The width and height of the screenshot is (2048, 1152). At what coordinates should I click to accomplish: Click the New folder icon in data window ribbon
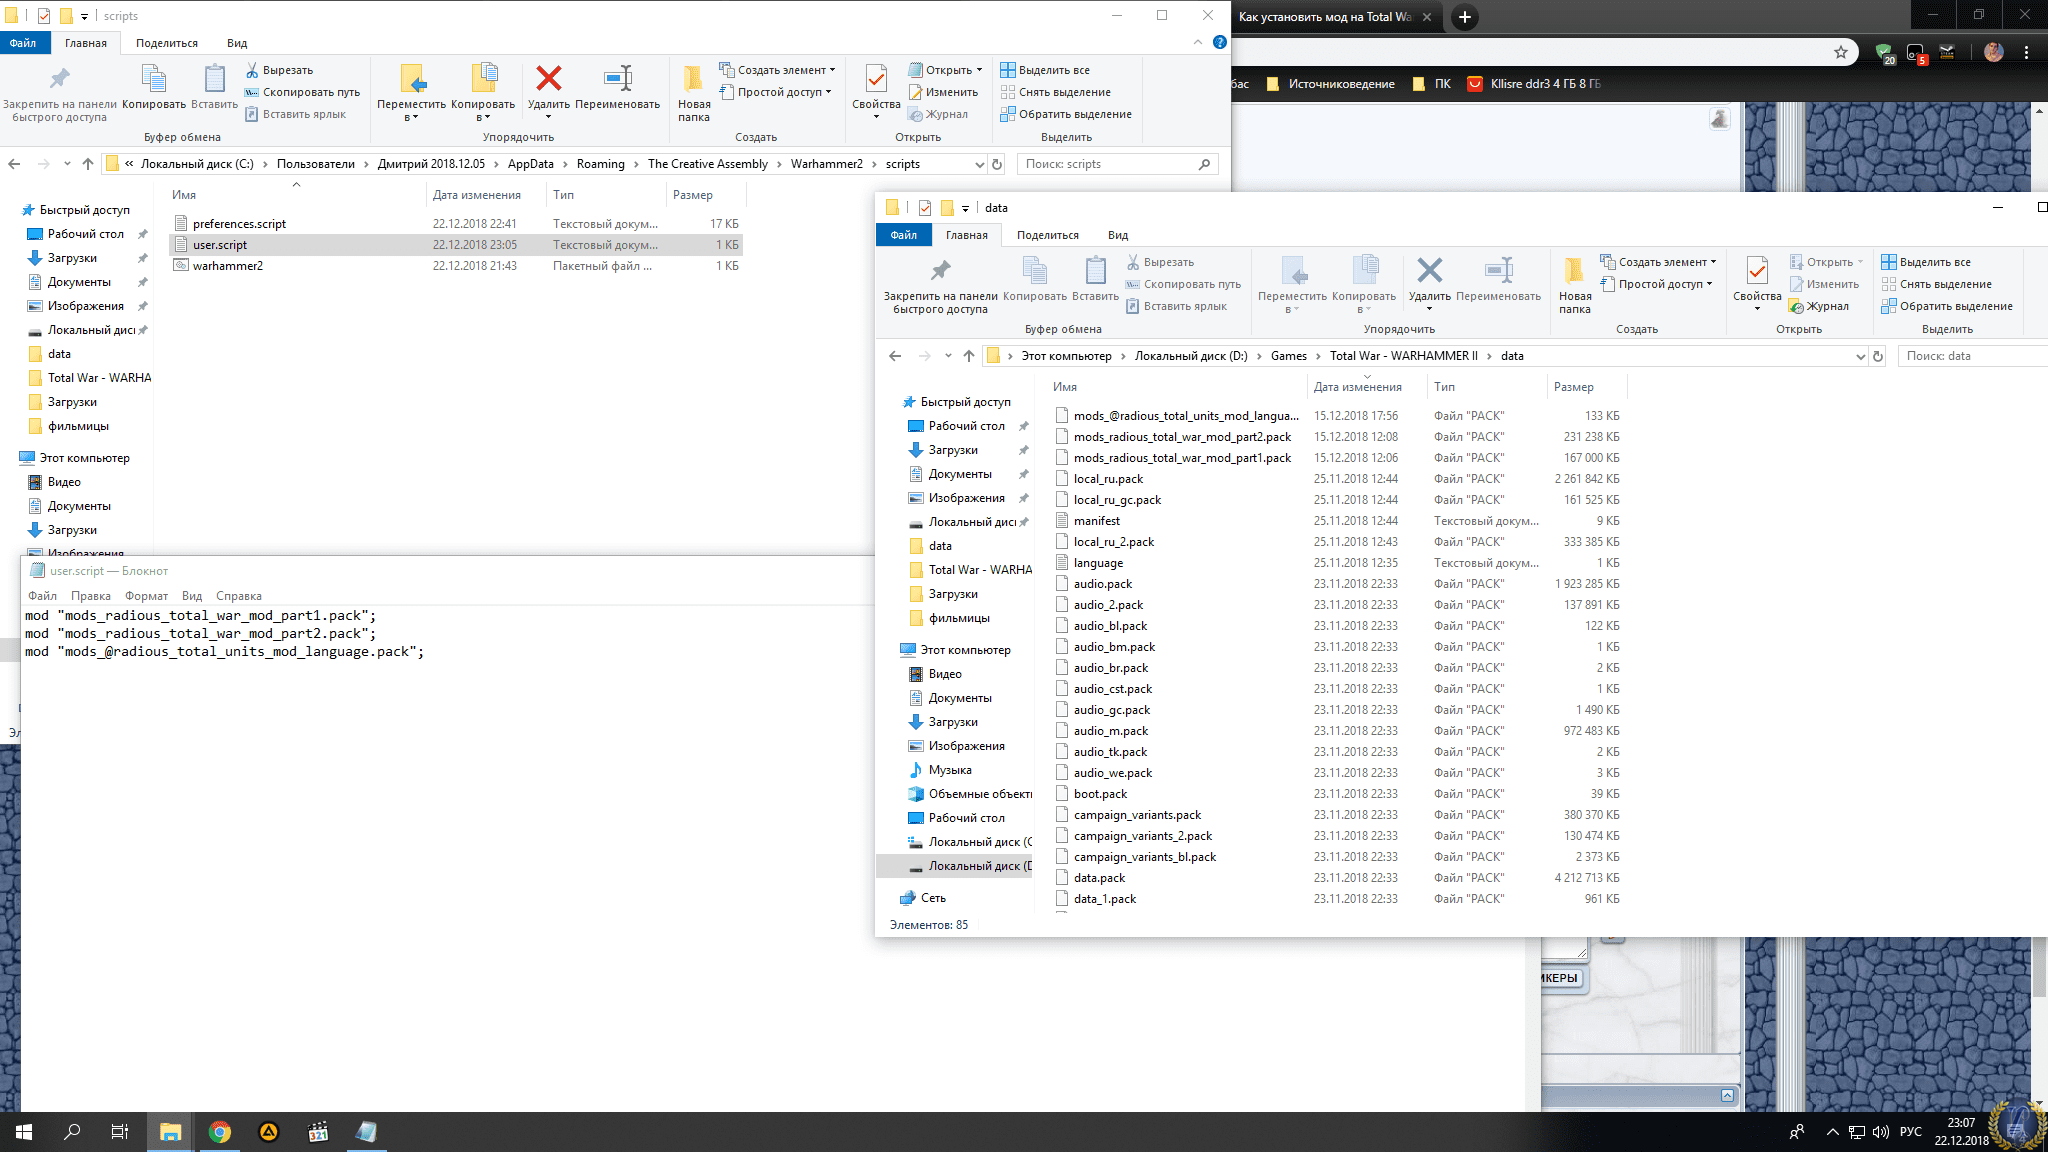click(x=1574, y=272)
